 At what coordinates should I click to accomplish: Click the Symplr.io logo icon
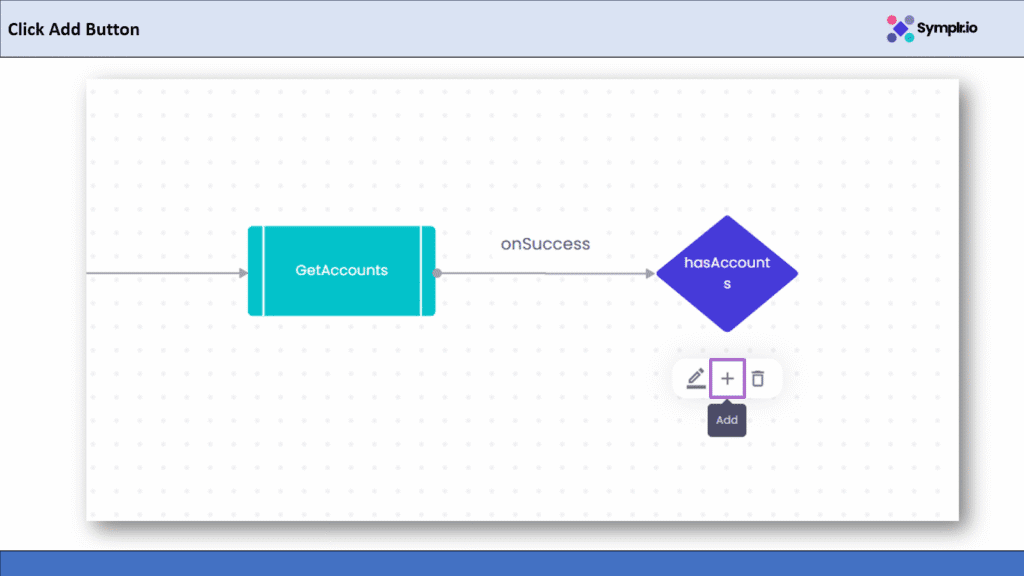900,29
